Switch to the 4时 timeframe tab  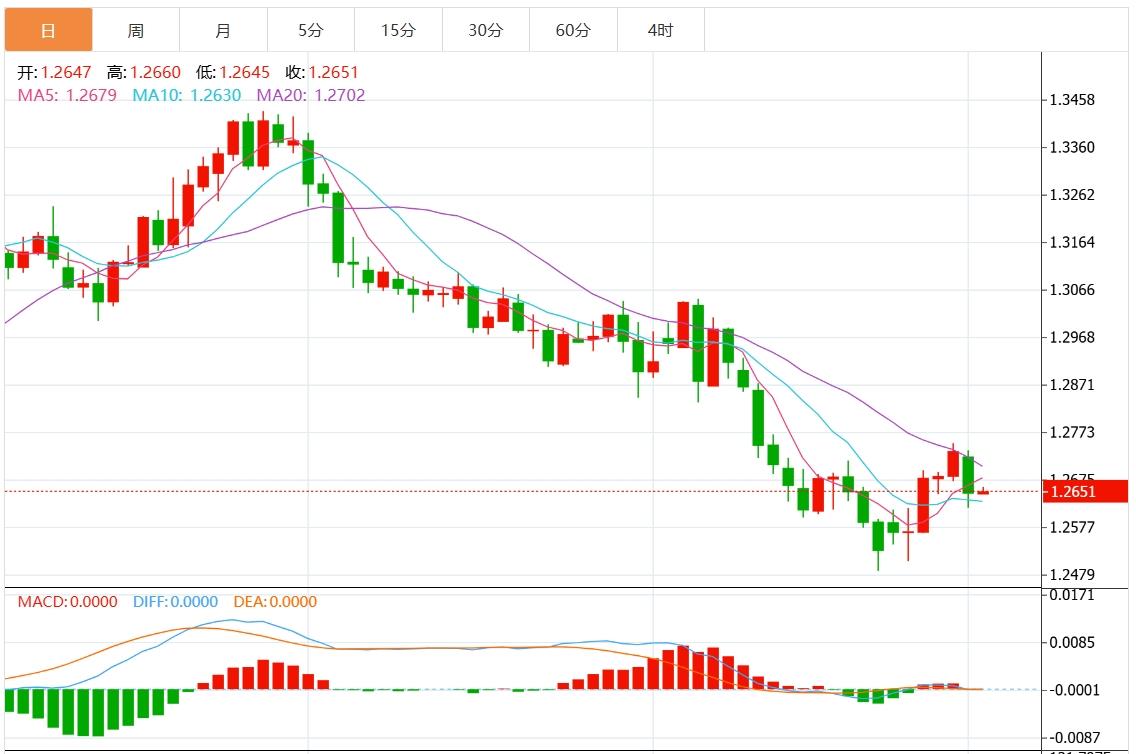[660, 30]
